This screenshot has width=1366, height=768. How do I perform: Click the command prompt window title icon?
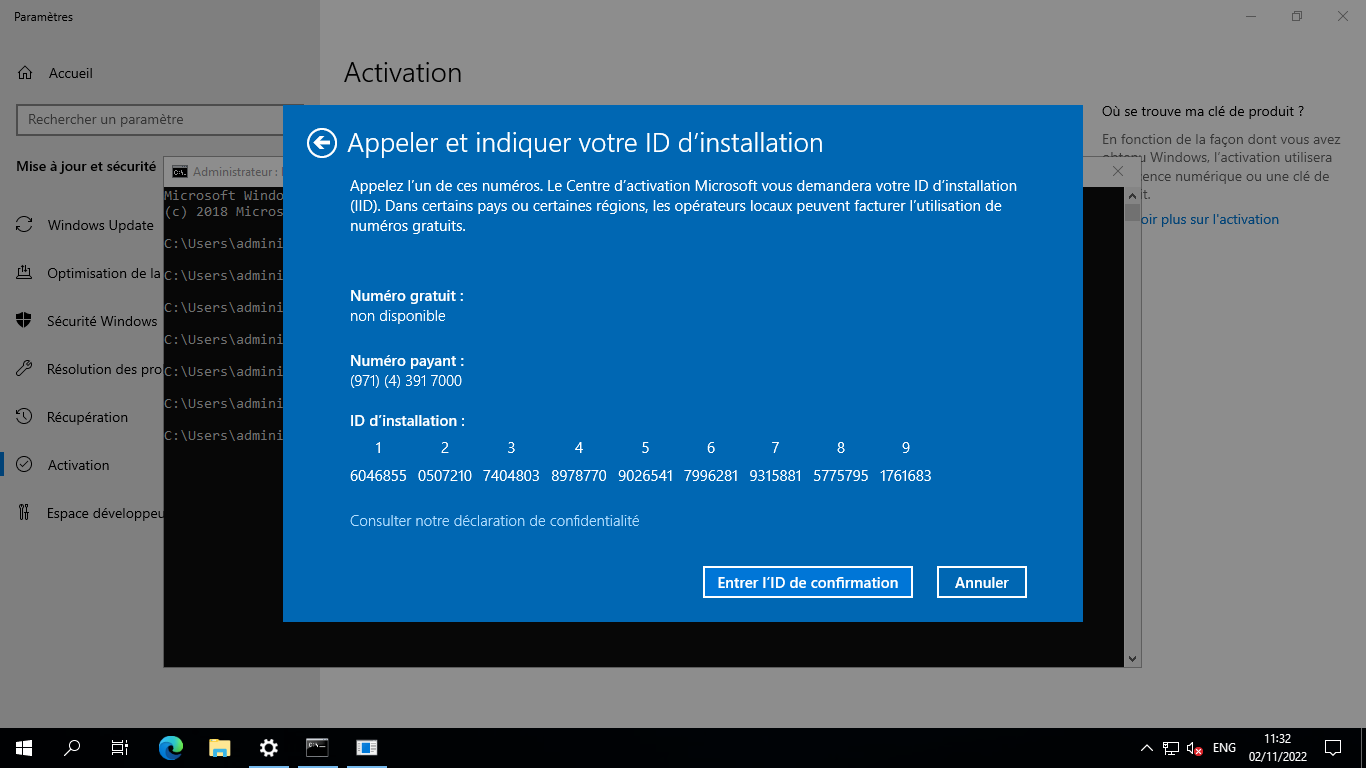click(180, 172)
